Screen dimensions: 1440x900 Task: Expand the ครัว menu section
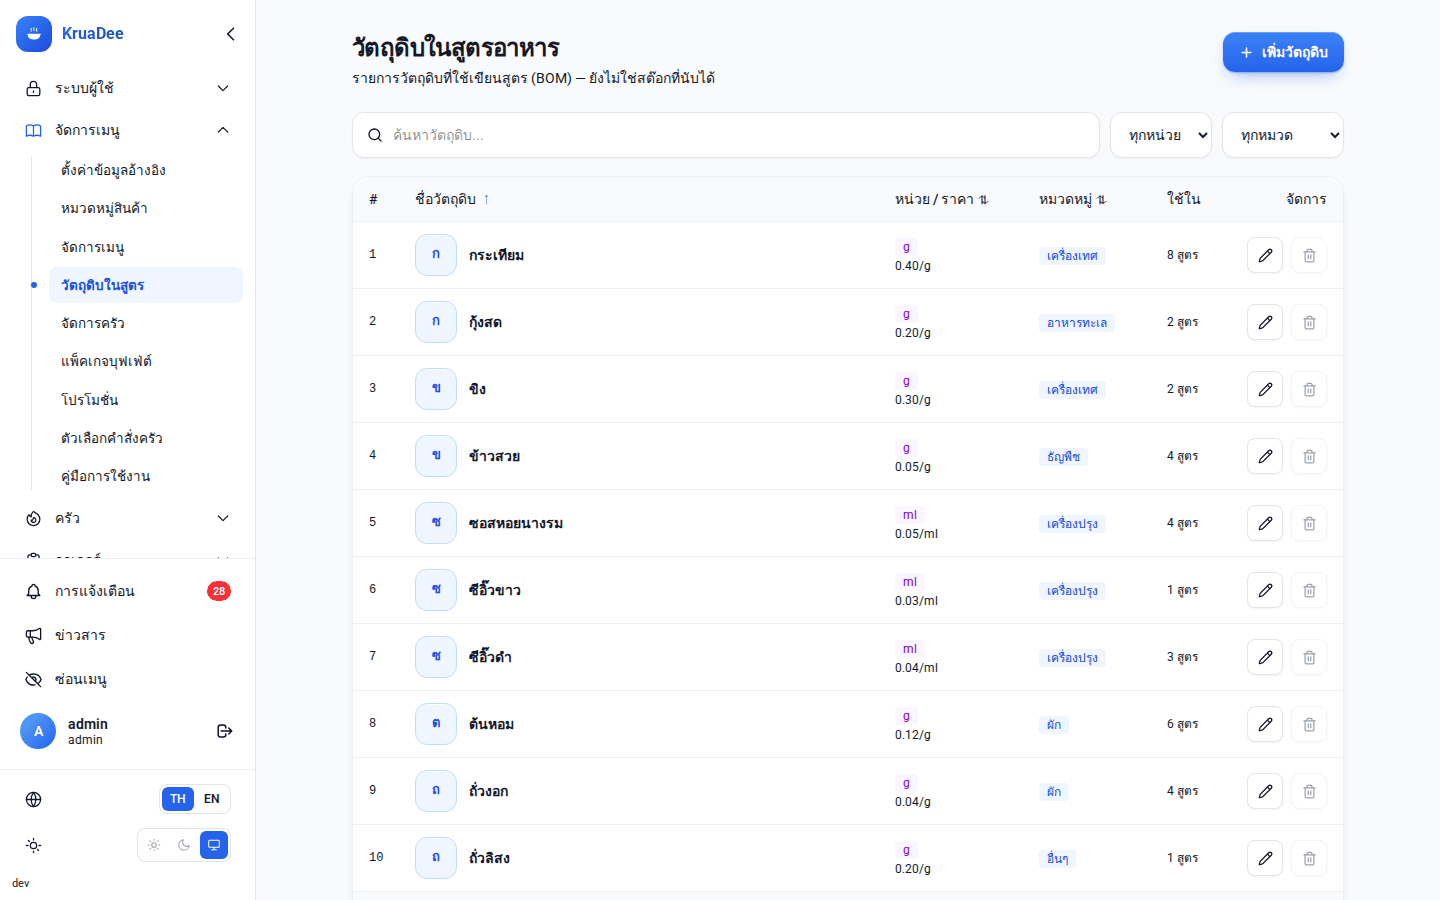(x=128, y=518)
